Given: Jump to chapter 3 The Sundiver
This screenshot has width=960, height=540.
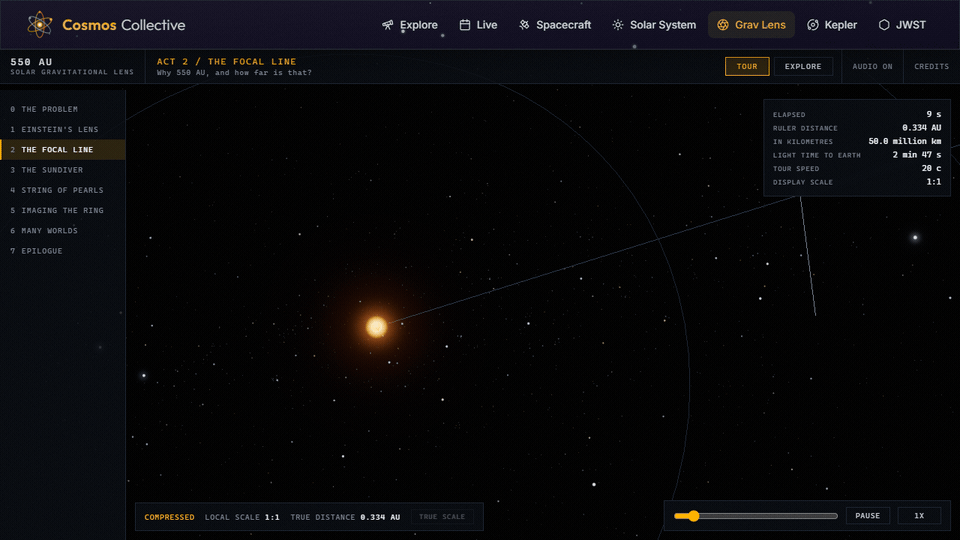Looking at the screenshot, I should [x=63, y=170].
